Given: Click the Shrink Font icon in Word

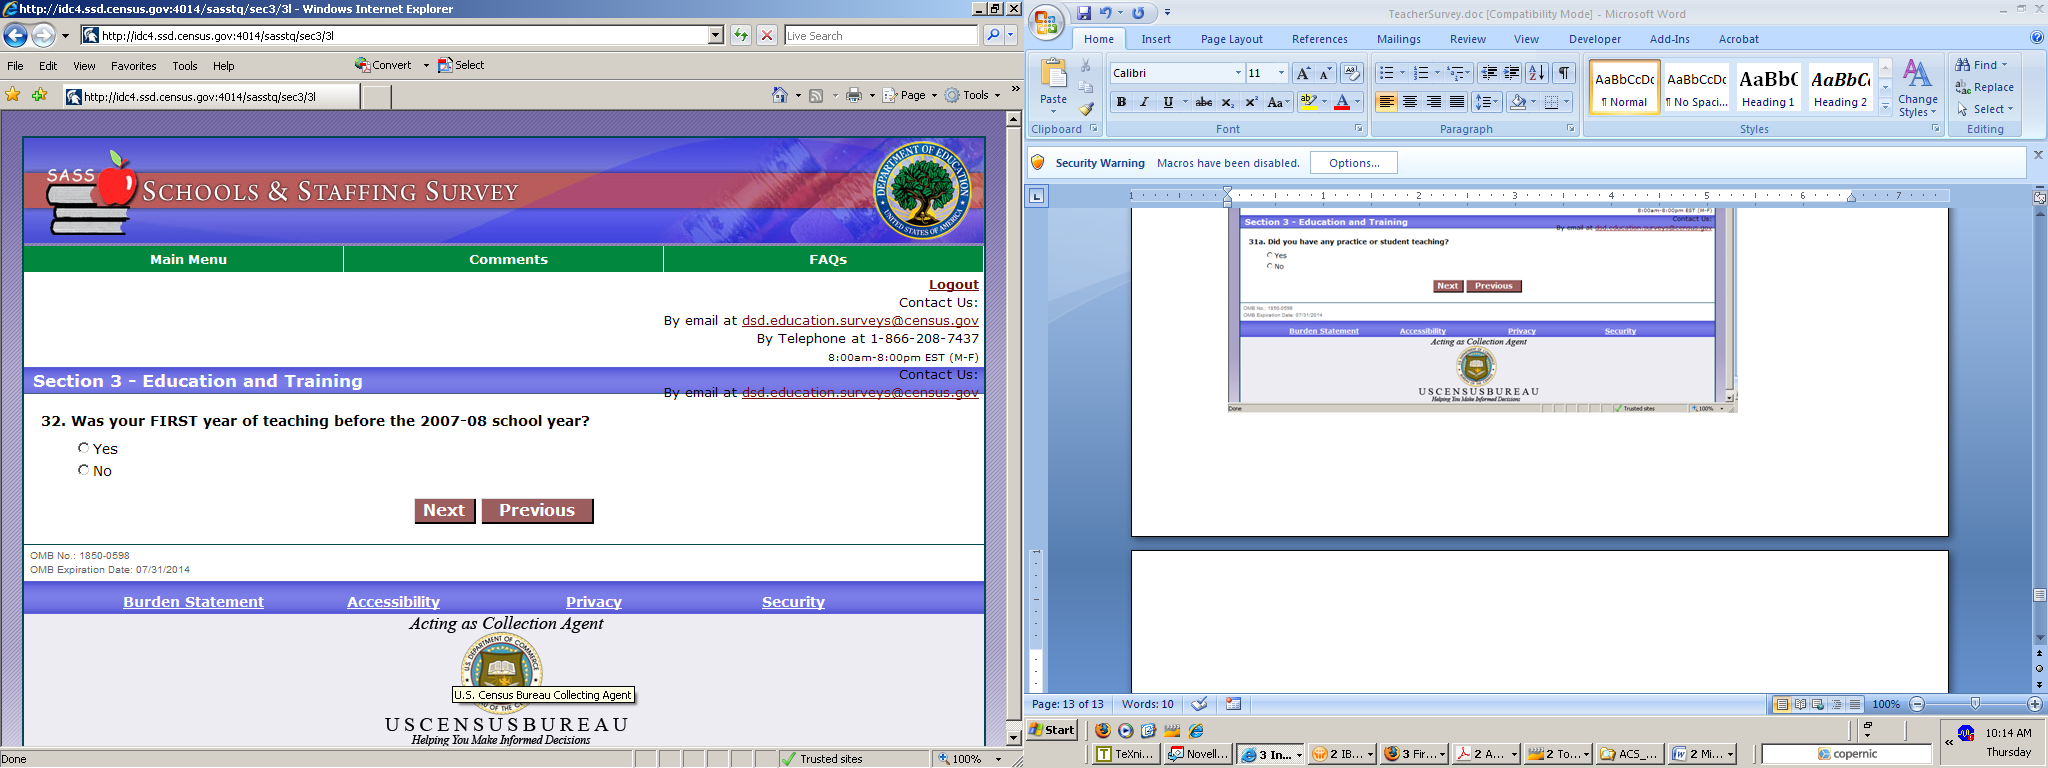Looking at the screenshot, I should 1325,73.
